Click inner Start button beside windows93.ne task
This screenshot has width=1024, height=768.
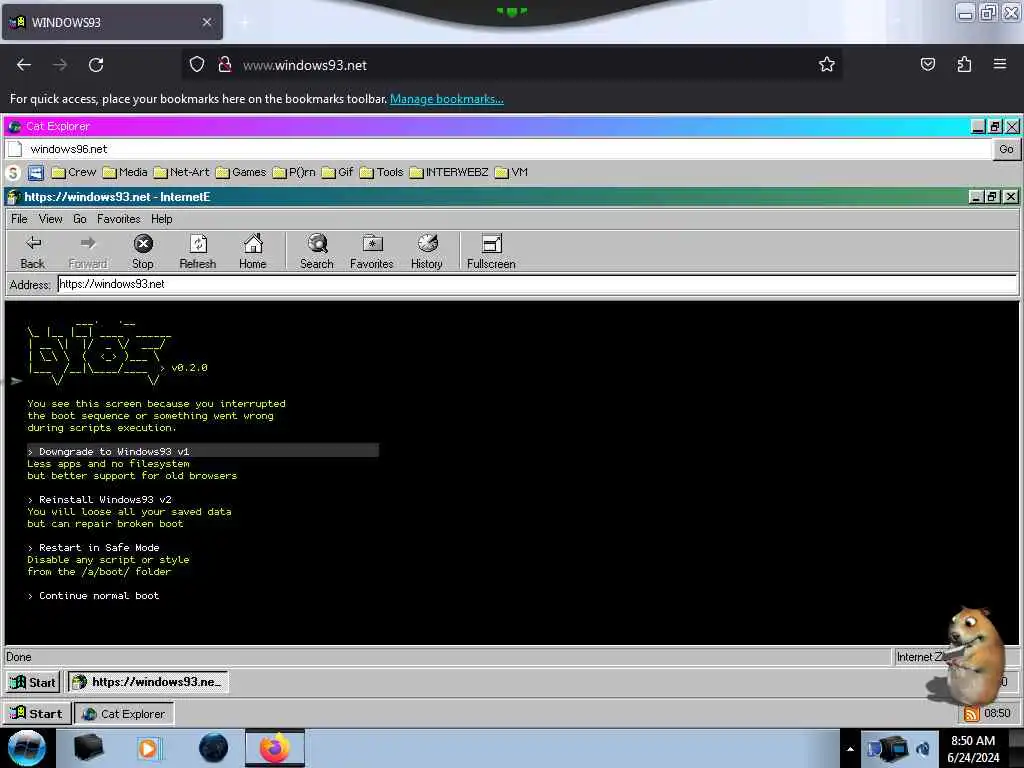[x=33, y=682]
